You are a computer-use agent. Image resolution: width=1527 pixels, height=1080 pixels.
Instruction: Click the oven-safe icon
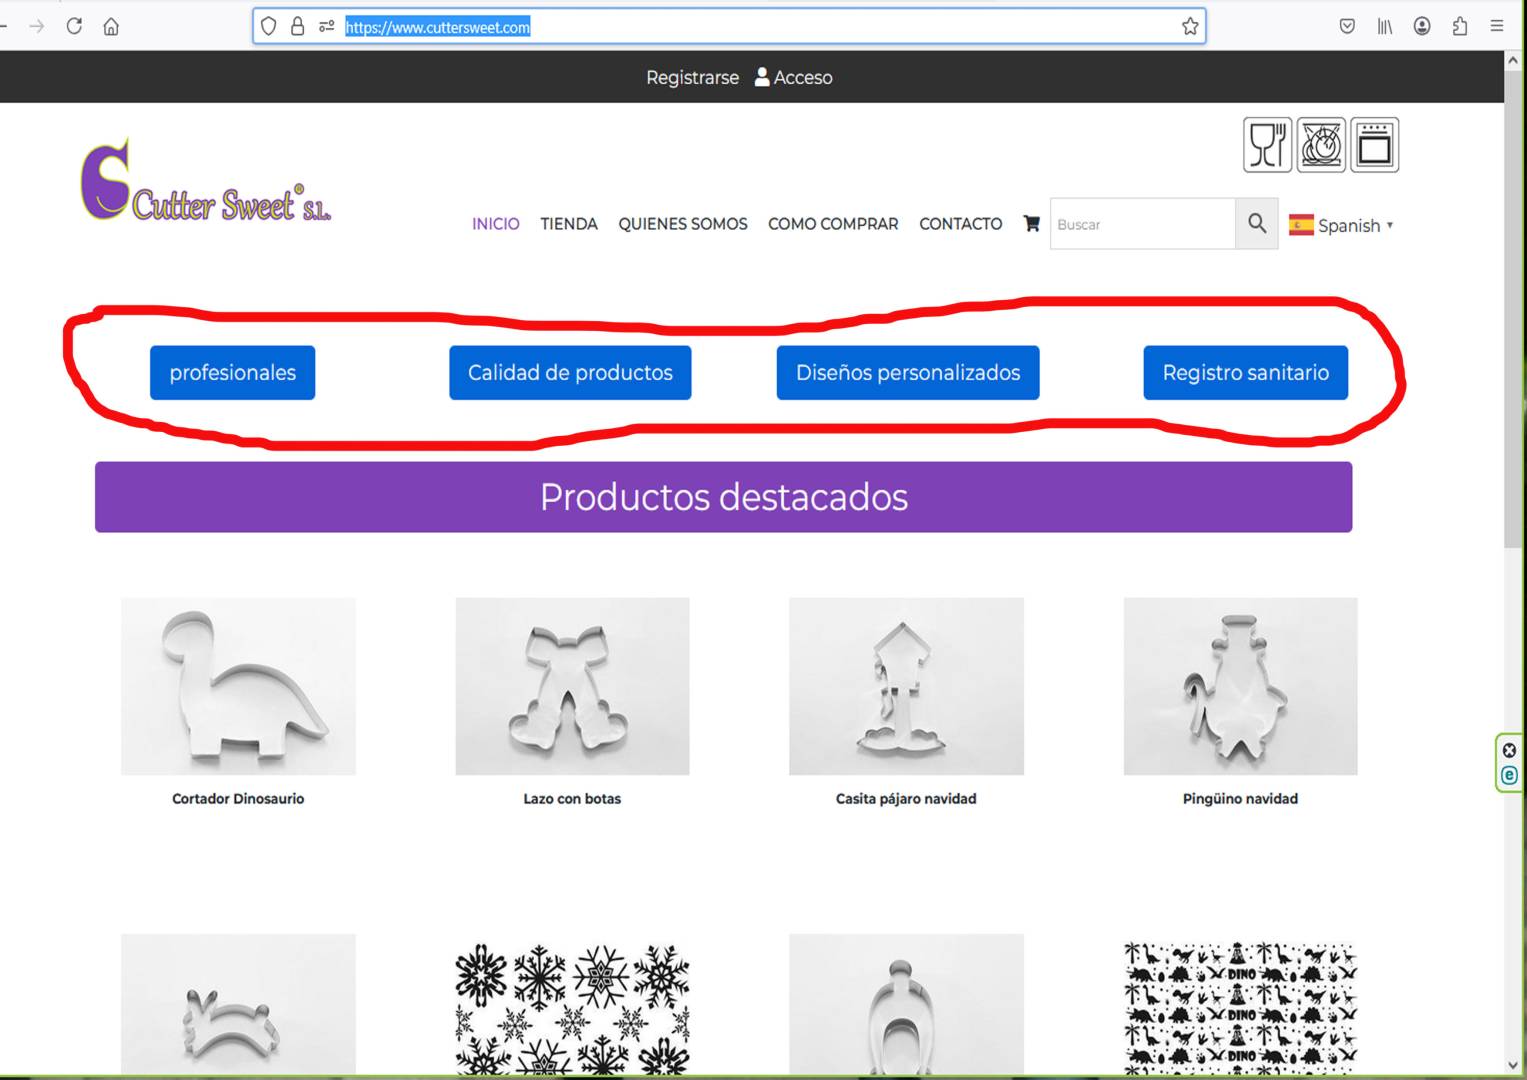pos(1375,145)
